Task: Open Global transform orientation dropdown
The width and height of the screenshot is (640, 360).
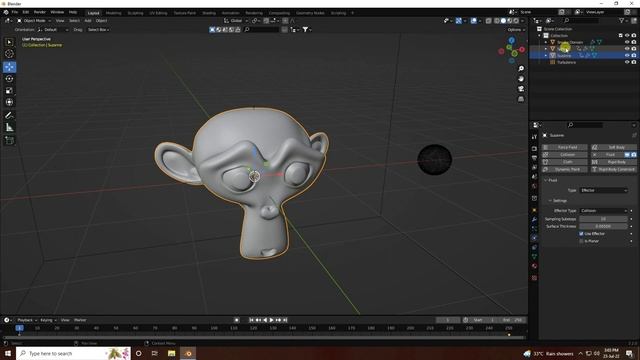Action: (236, 20)
